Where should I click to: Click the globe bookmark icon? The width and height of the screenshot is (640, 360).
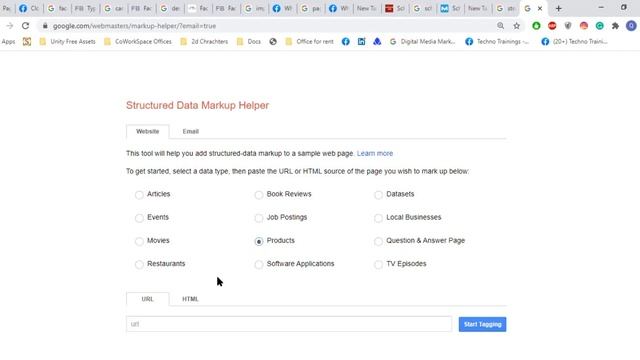pos(273,41)
